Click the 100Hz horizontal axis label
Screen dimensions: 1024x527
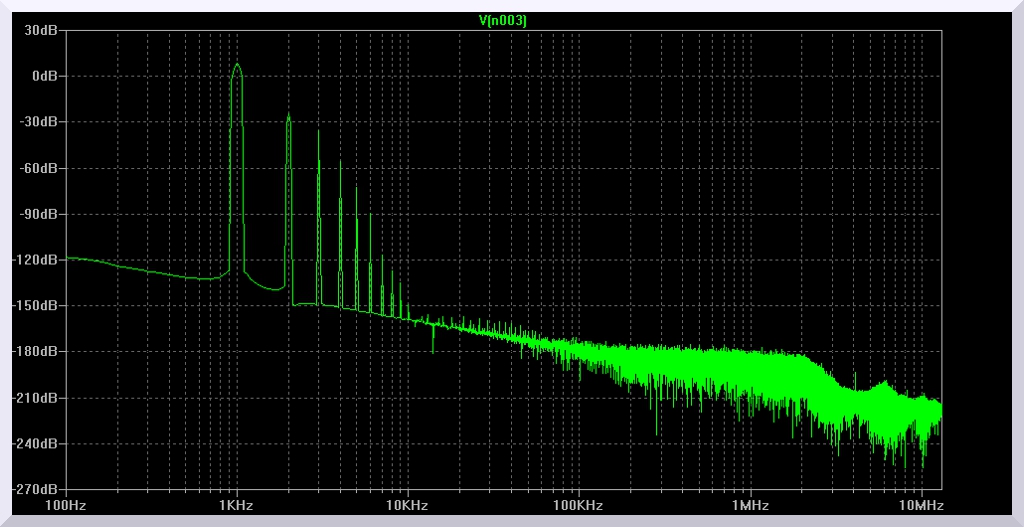pos(66,507)
